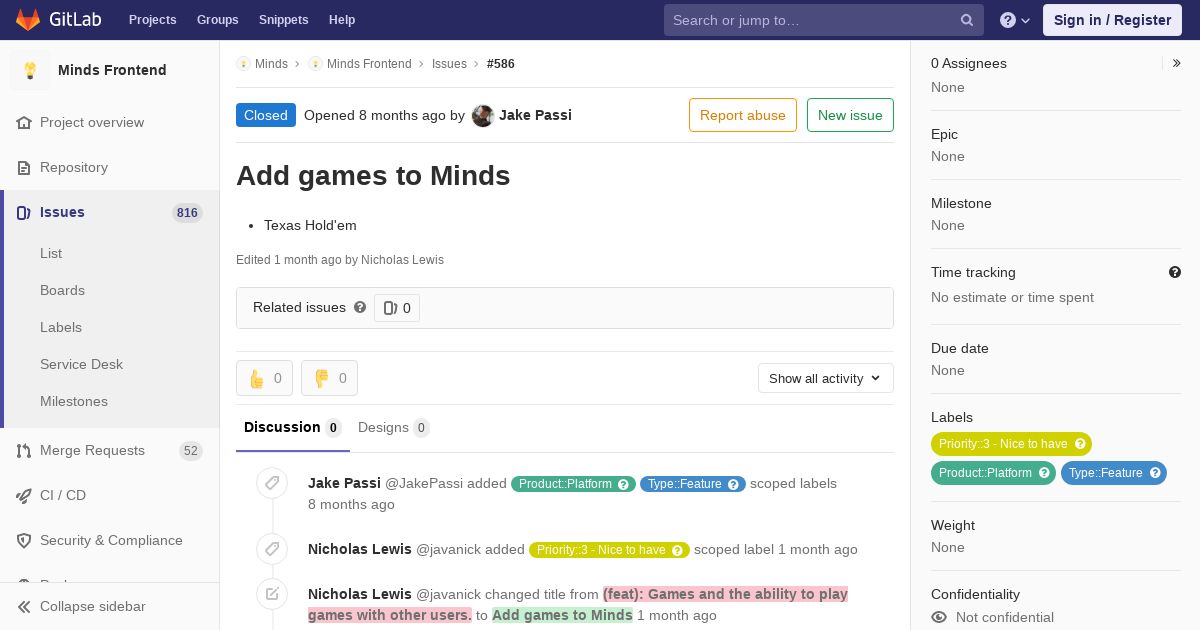Viewport: 1200px width, 630px height.
Task: Click Edited 1 month ago text
Action: click(340, 260)
